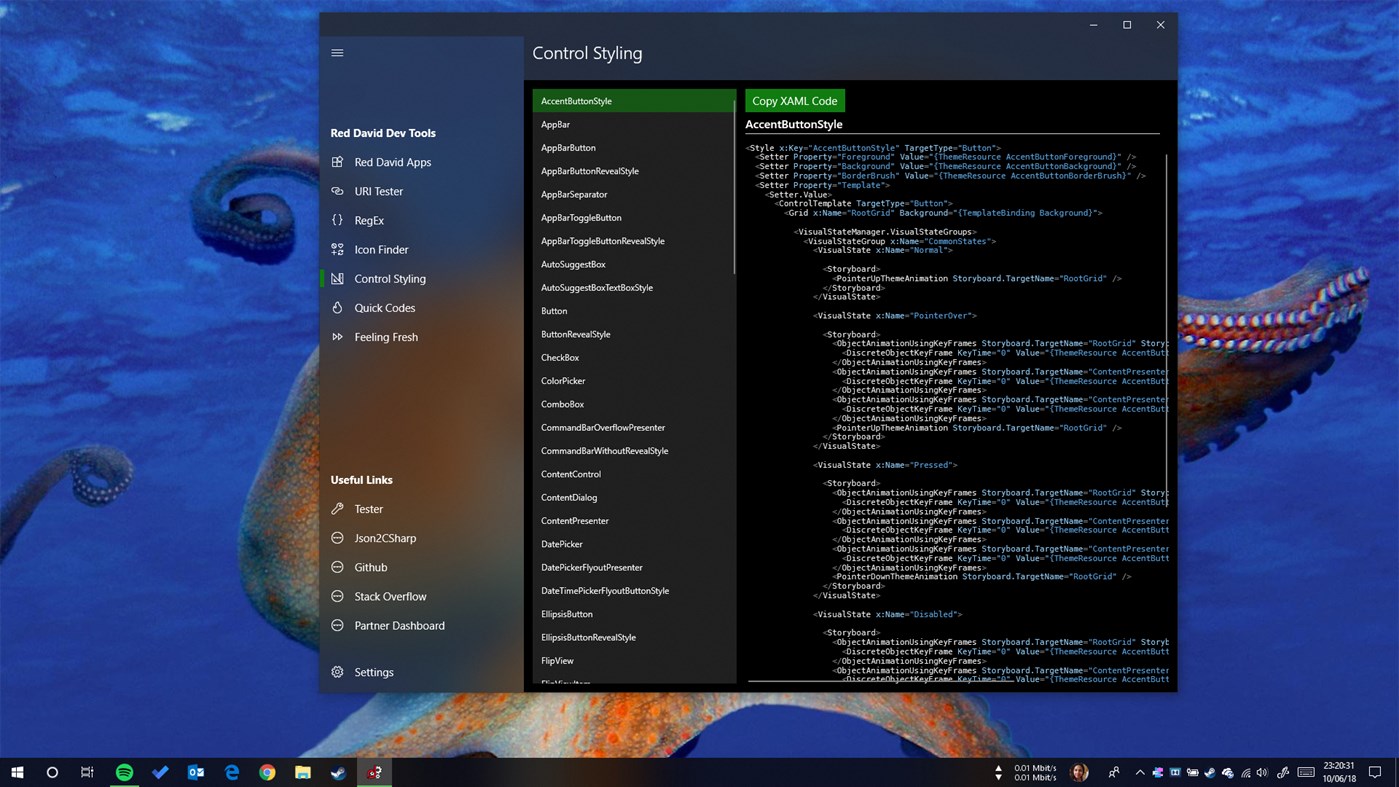1399x787 pixels.
Task: Open the Settings gear icon
Action: pos(337,672)
